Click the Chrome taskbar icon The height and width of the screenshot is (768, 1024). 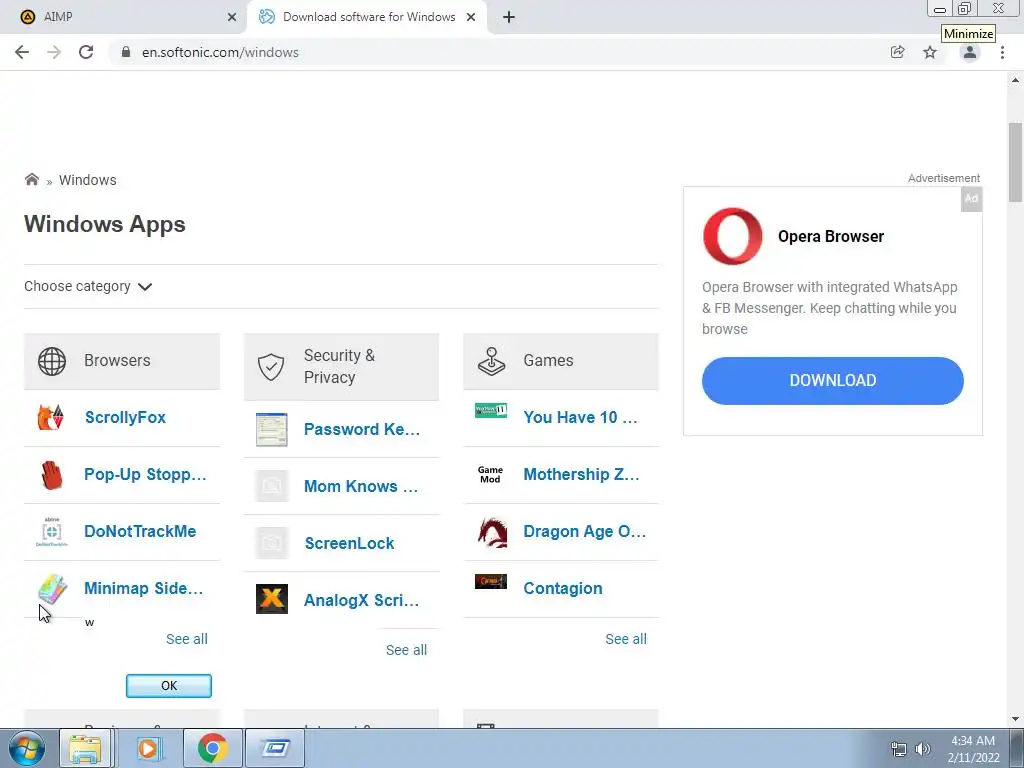click(212, 748)
